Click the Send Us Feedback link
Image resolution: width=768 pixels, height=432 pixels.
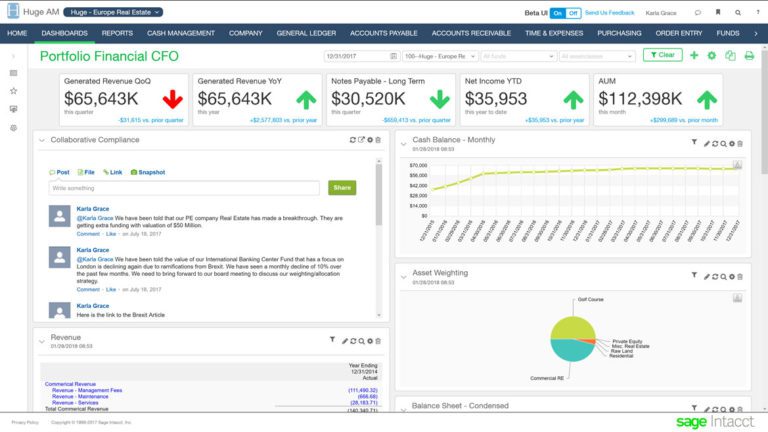tap(609, 14)
